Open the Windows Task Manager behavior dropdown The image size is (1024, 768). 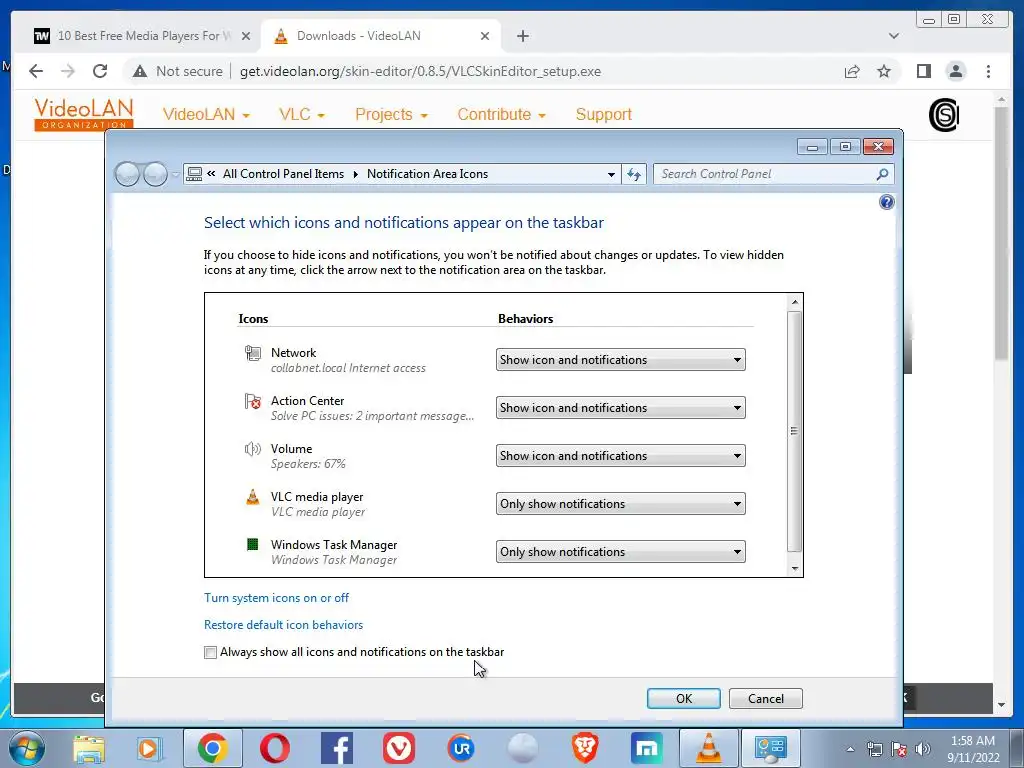click(x=620, y=552)
